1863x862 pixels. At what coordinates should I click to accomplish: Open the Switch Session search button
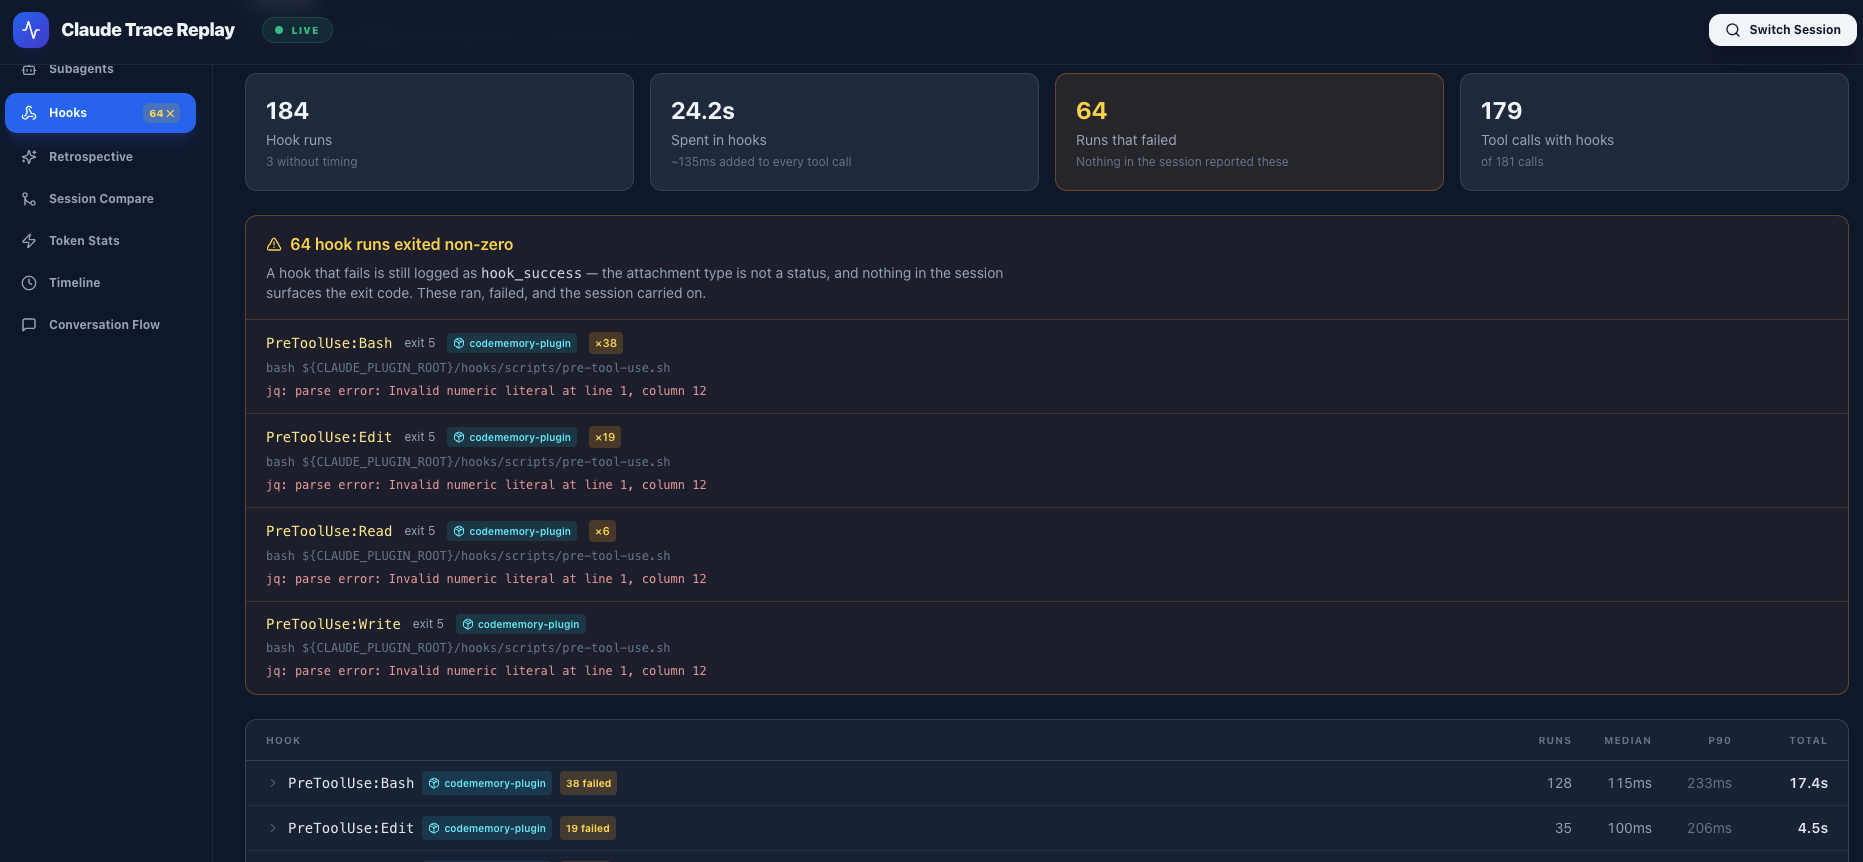(1782, 30)
